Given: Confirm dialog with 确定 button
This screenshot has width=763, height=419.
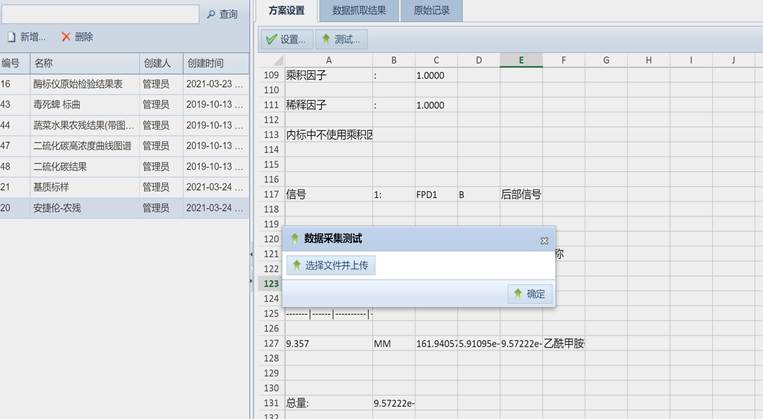Looking at the screenshot, I should tap(529, 294).
